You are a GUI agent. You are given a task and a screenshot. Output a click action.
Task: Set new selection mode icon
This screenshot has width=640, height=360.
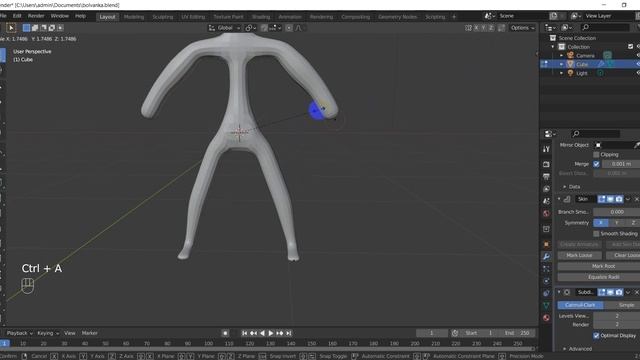[26, 28]
